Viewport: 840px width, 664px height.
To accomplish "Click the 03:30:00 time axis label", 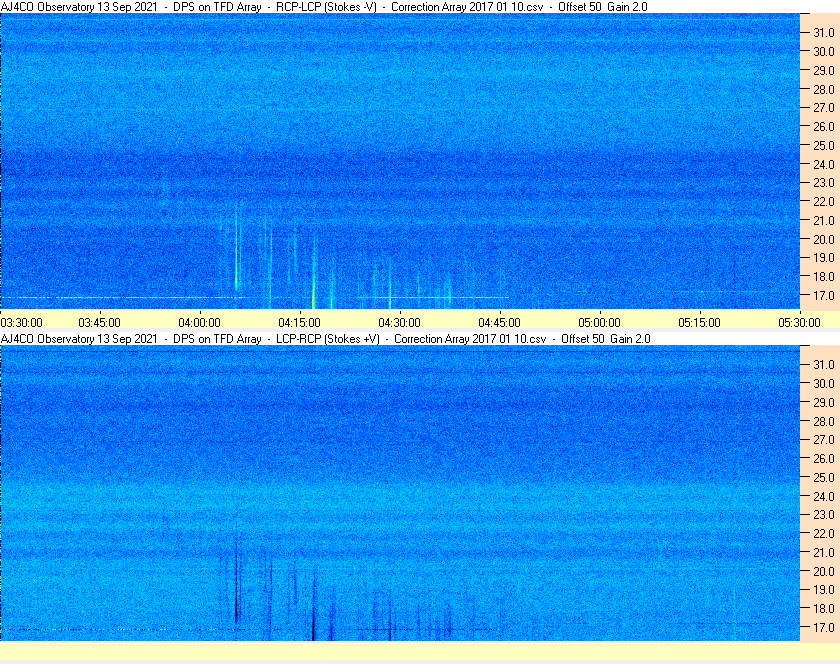I will (22, 323).
